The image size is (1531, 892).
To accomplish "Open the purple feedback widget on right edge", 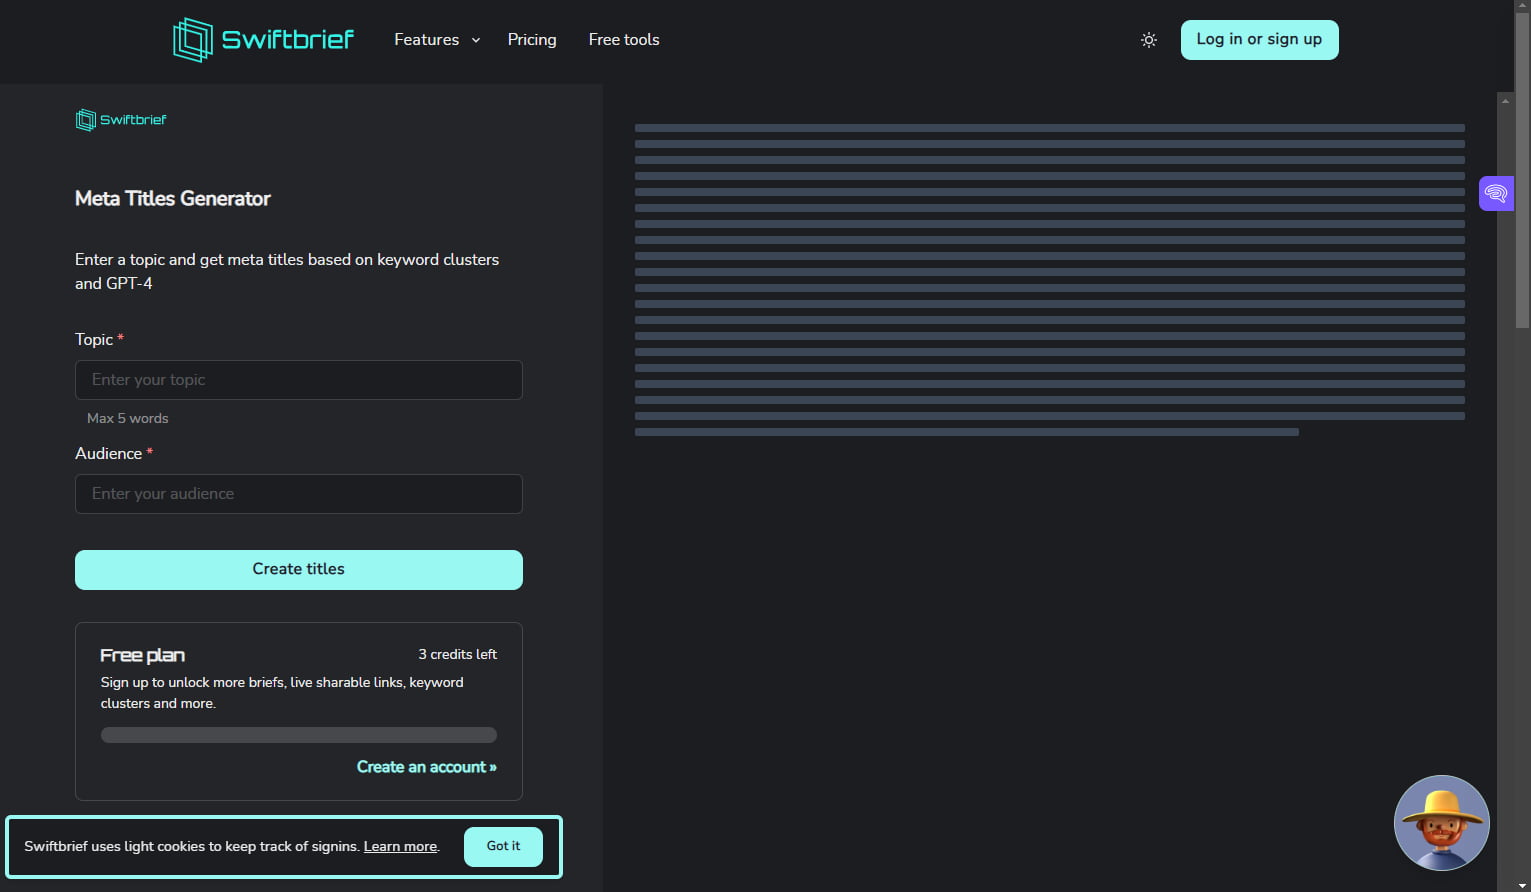I will pyautogui.click(x=1495, y=192).
